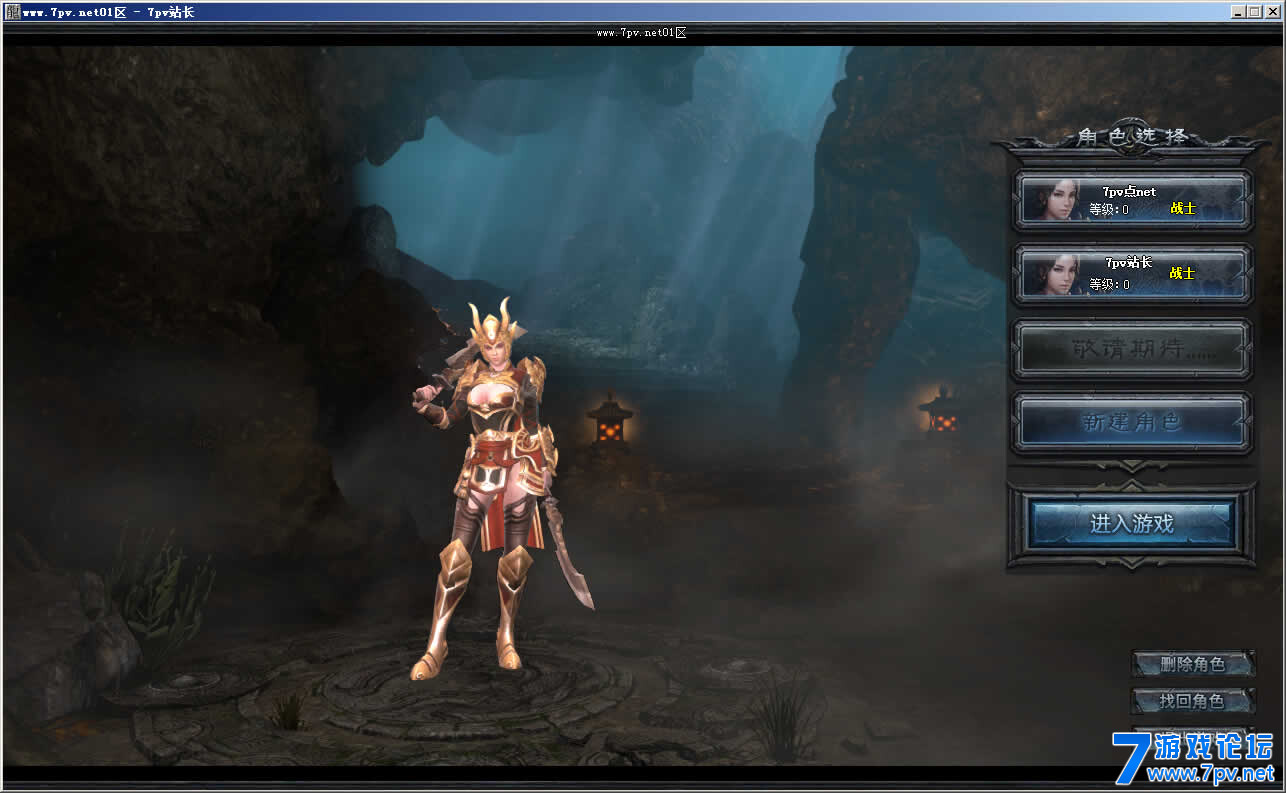Click the 找回角色 recover character button
This screenshot has height=793, width=1286.
point(1193,701)
